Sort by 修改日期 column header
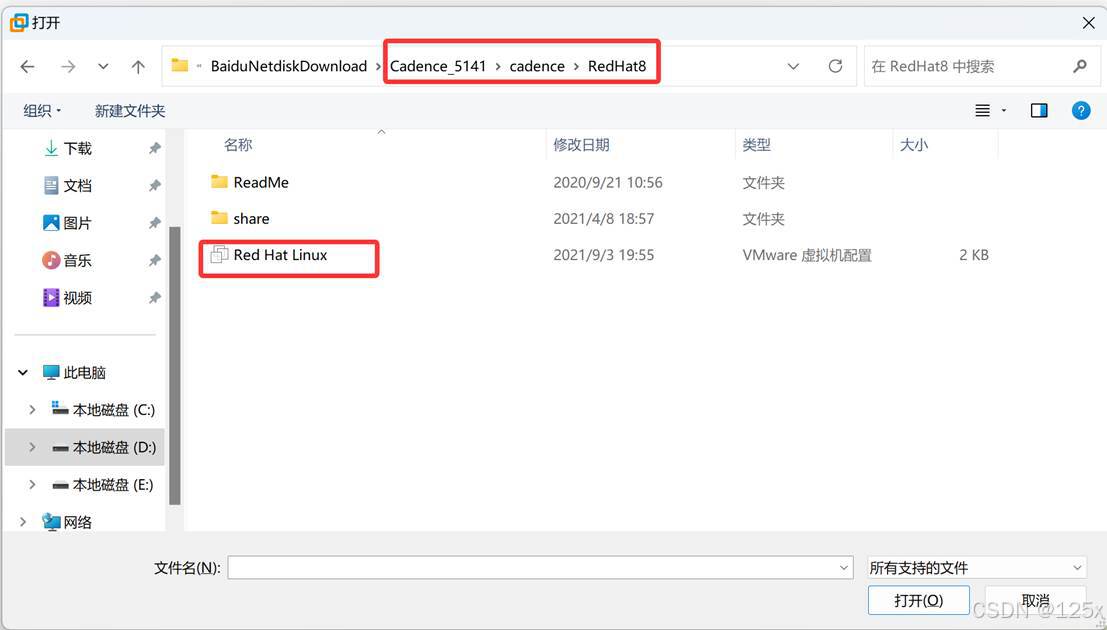This screenshot has height=630, width=1107. coord(581,145)
